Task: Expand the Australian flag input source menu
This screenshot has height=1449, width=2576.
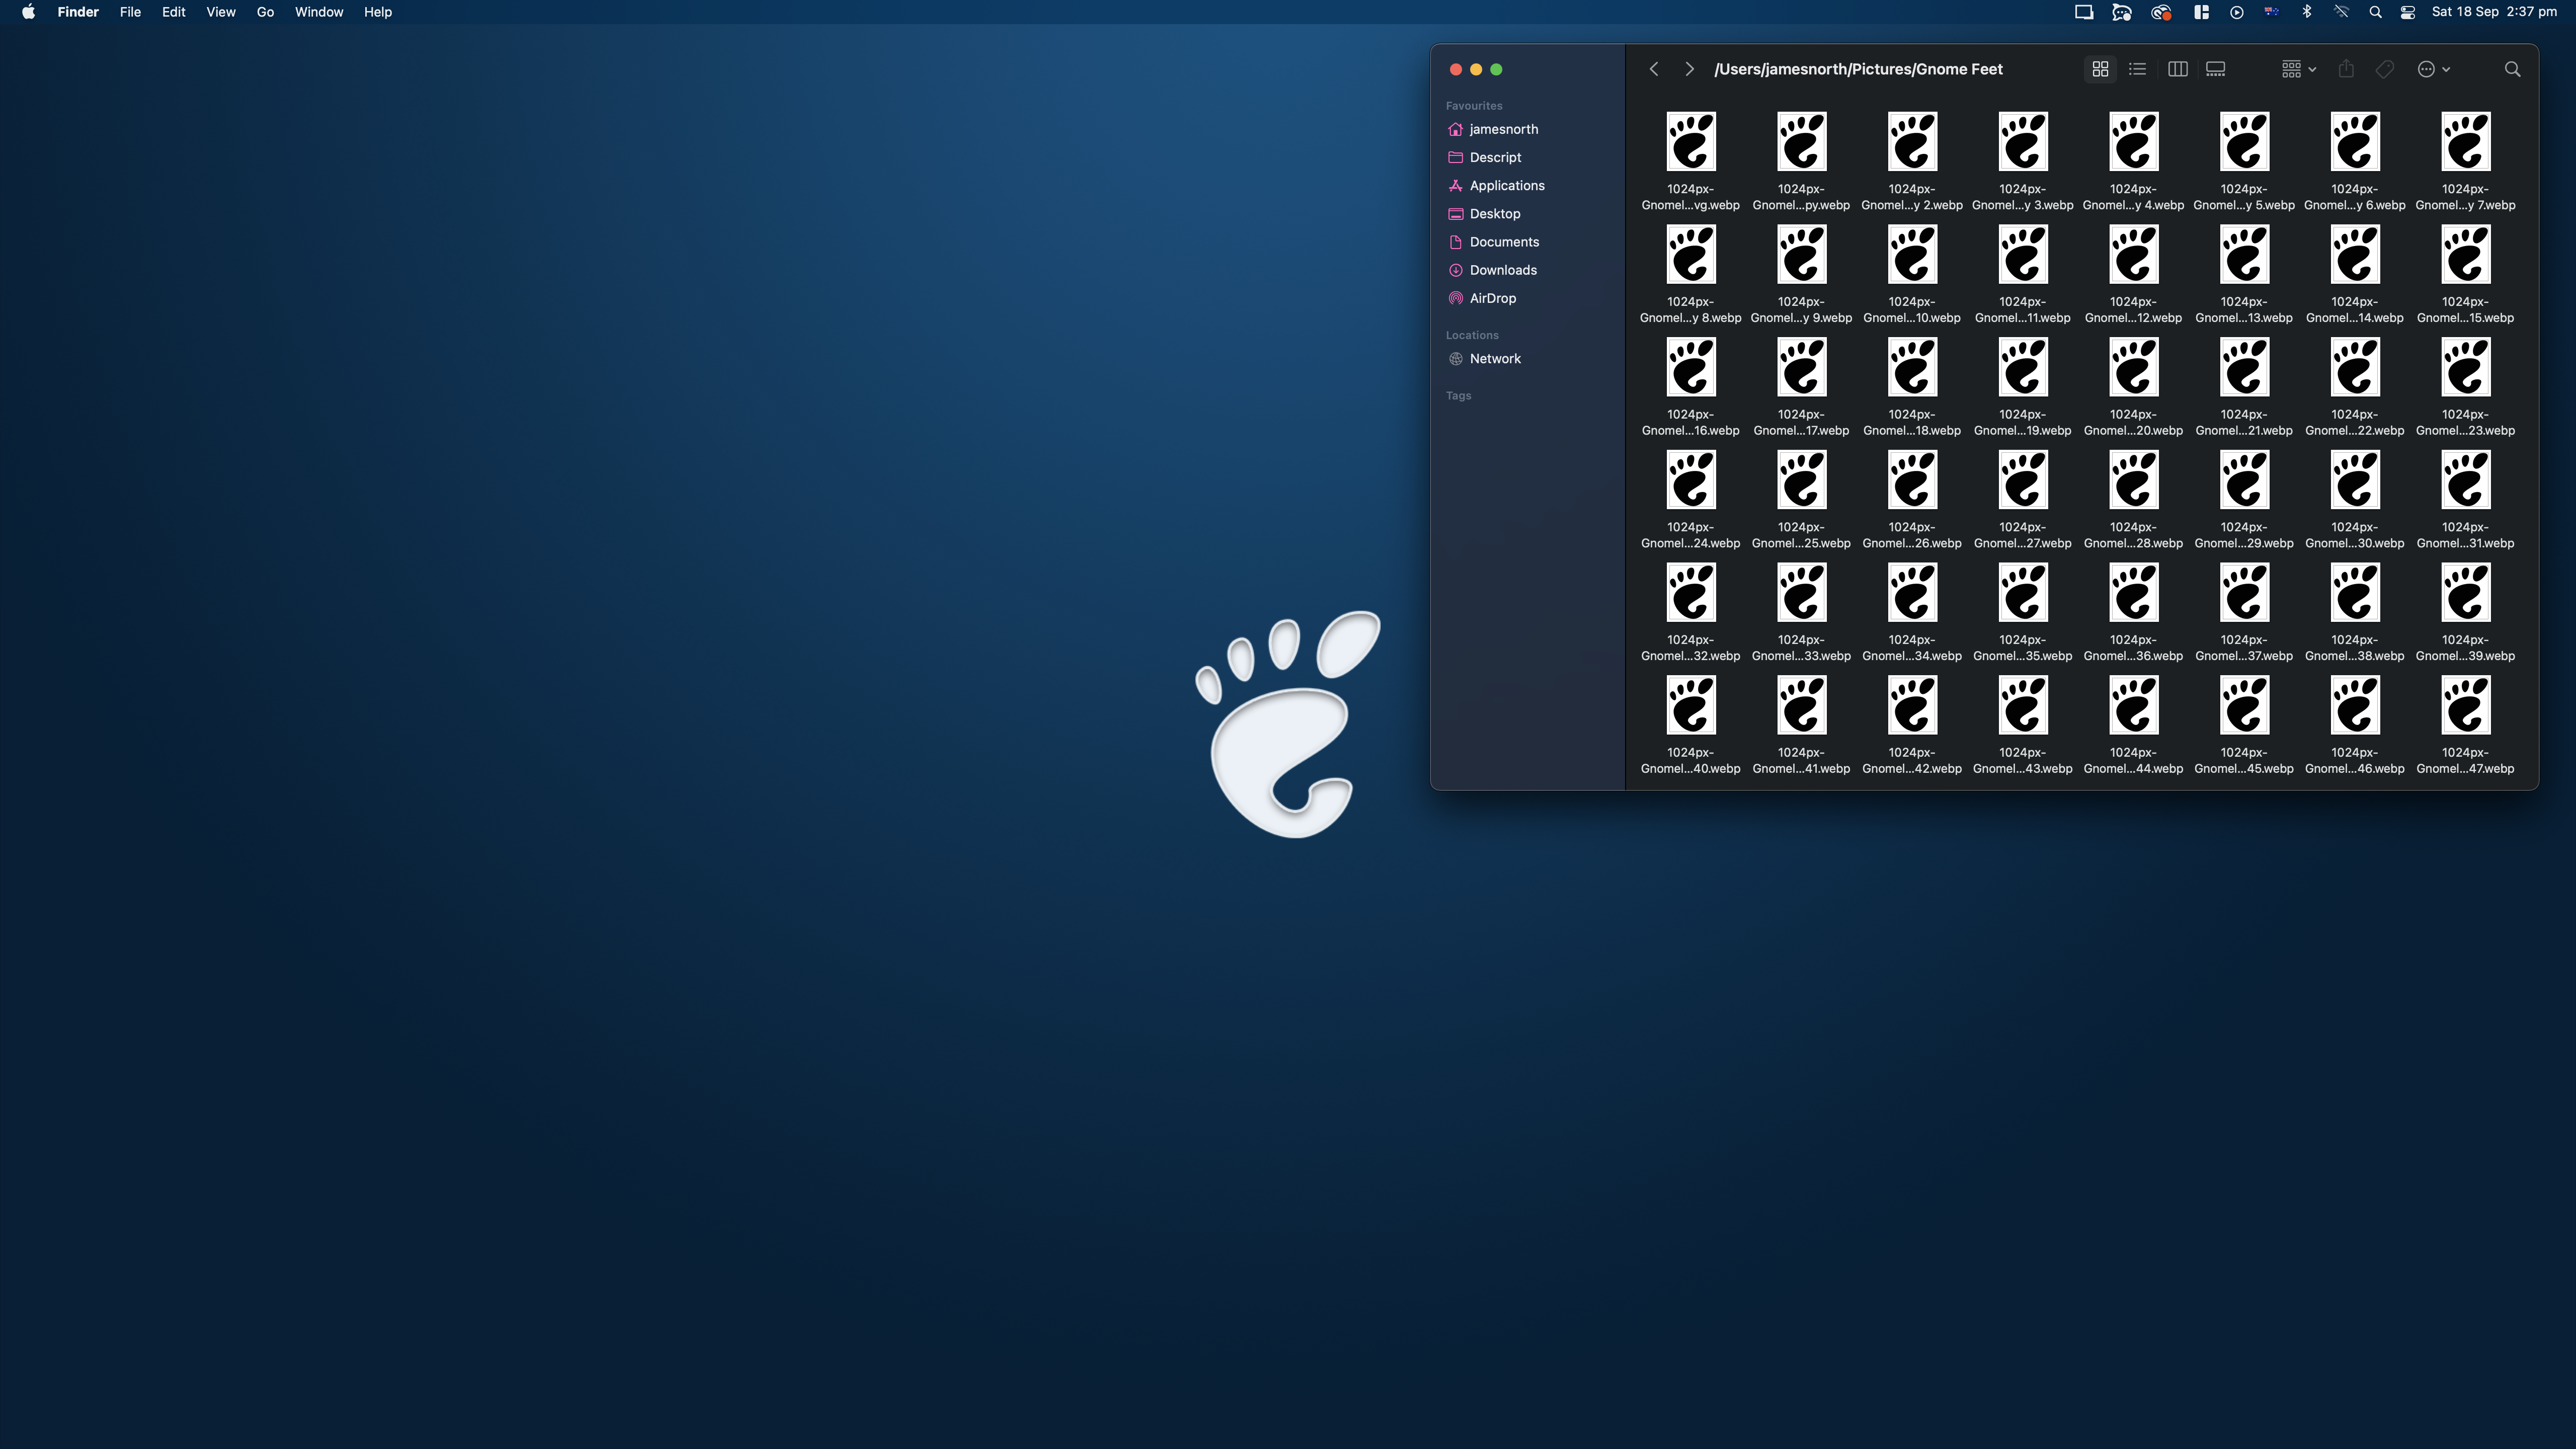Action: 2272,12
